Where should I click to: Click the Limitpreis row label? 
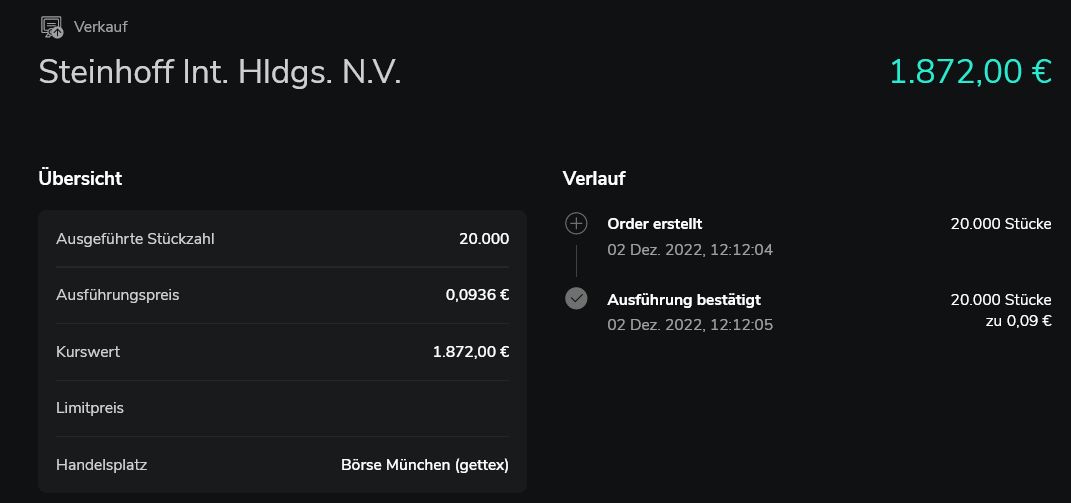coord(90,408)
